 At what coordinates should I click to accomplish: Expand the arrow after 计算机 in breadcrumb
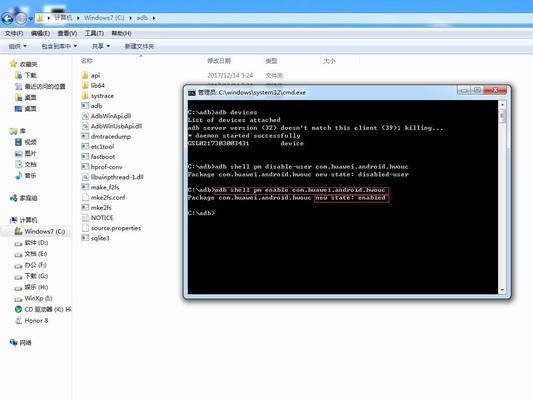click(78, 18)
